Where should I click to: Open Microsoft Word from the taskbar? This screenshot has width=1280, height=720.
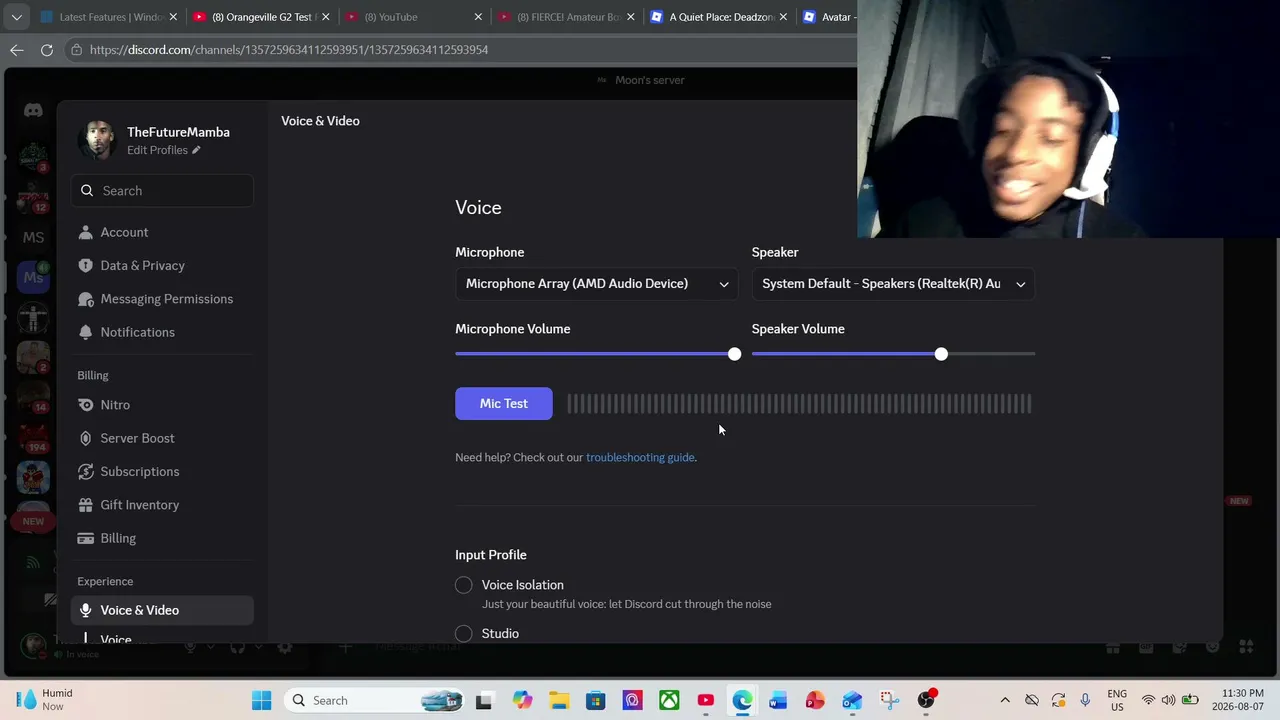click(778, 701)
